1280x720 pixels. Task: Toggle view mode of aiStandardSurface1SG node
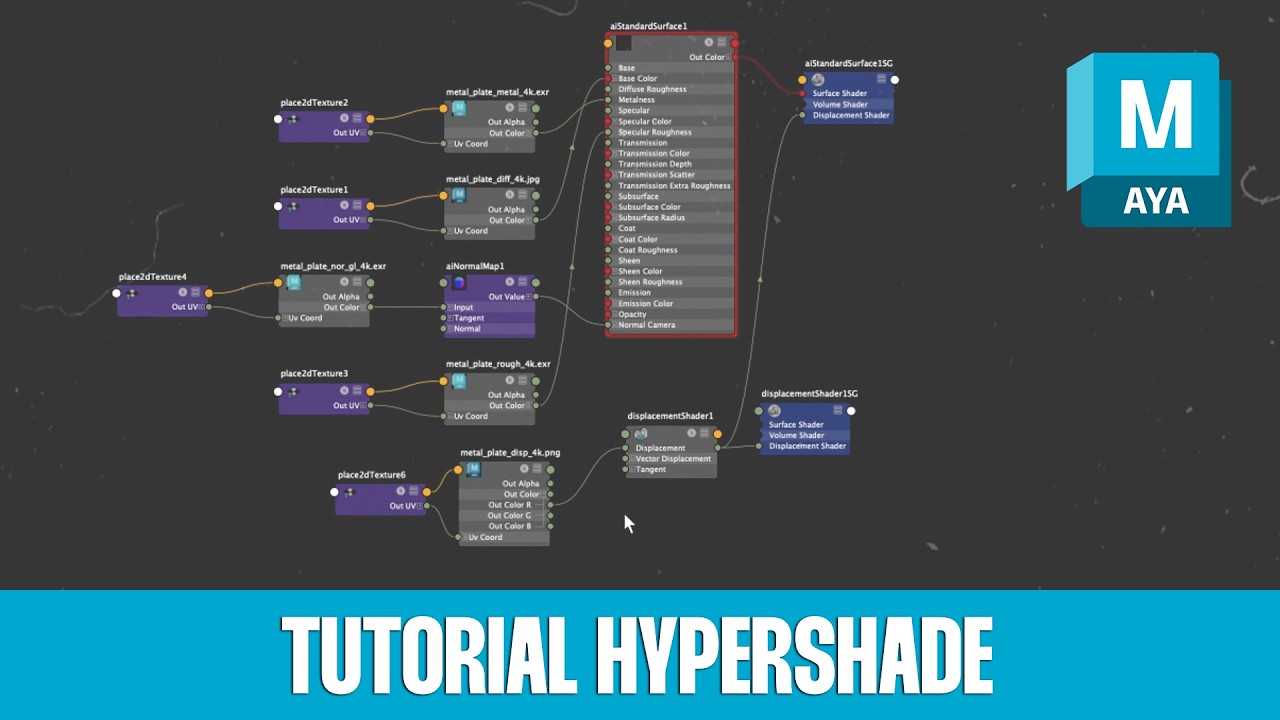click(x=881, y=79)
